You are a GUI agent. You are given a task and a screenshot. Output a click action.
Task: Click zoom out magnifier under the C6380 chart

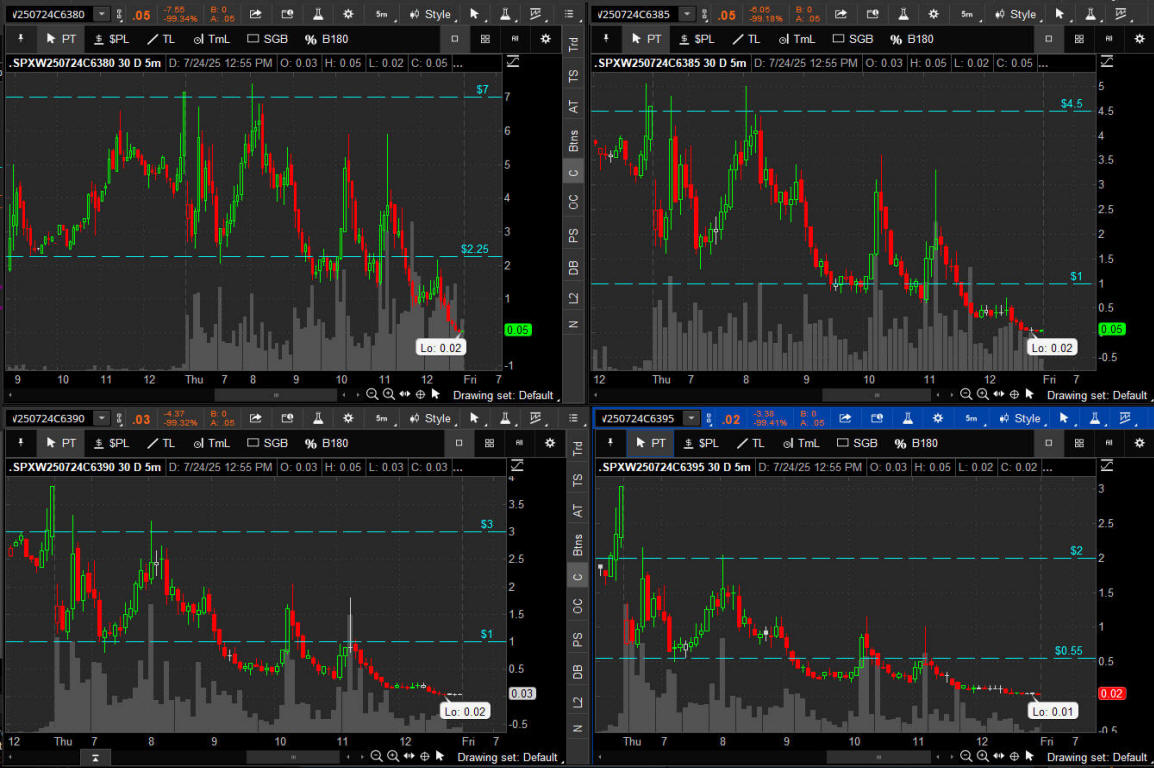coord(372,394)
